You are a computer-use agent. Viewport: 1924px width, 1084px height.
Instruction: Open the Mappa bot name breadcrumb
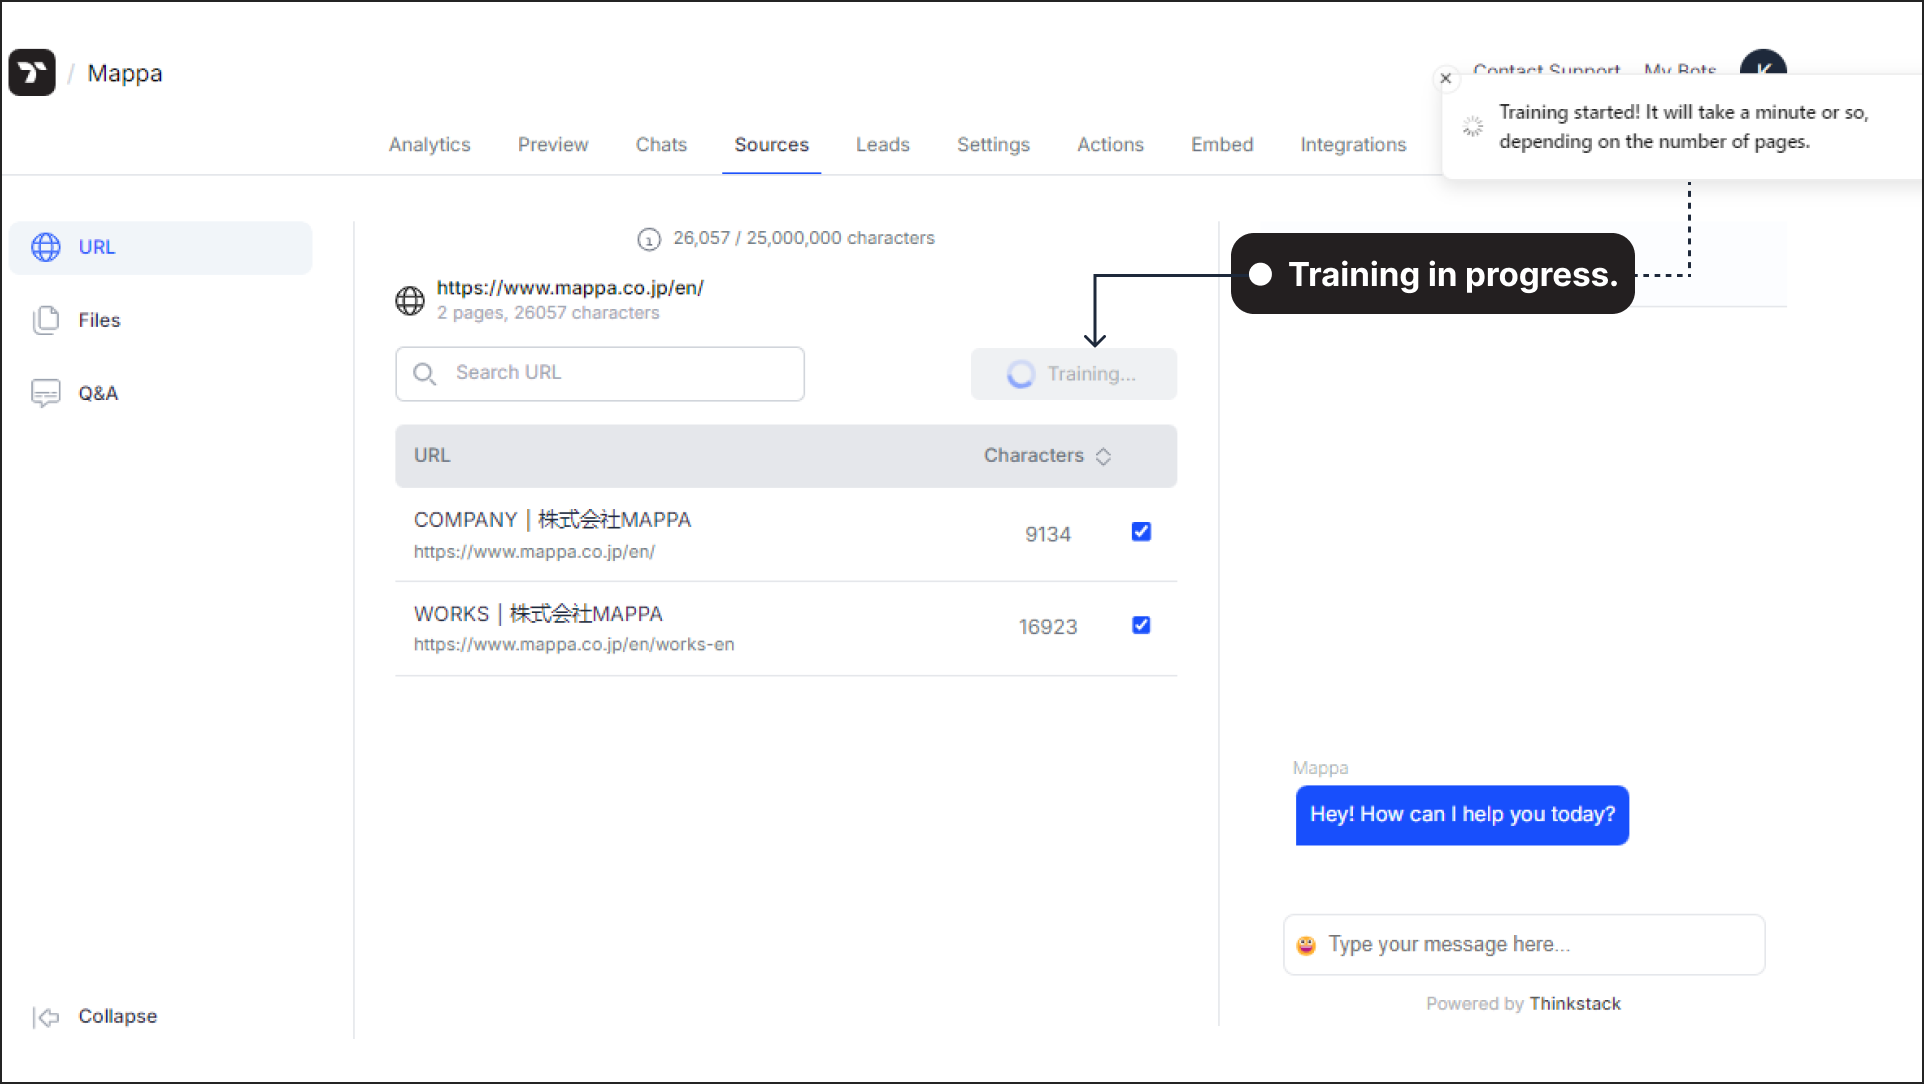point(124,73)
